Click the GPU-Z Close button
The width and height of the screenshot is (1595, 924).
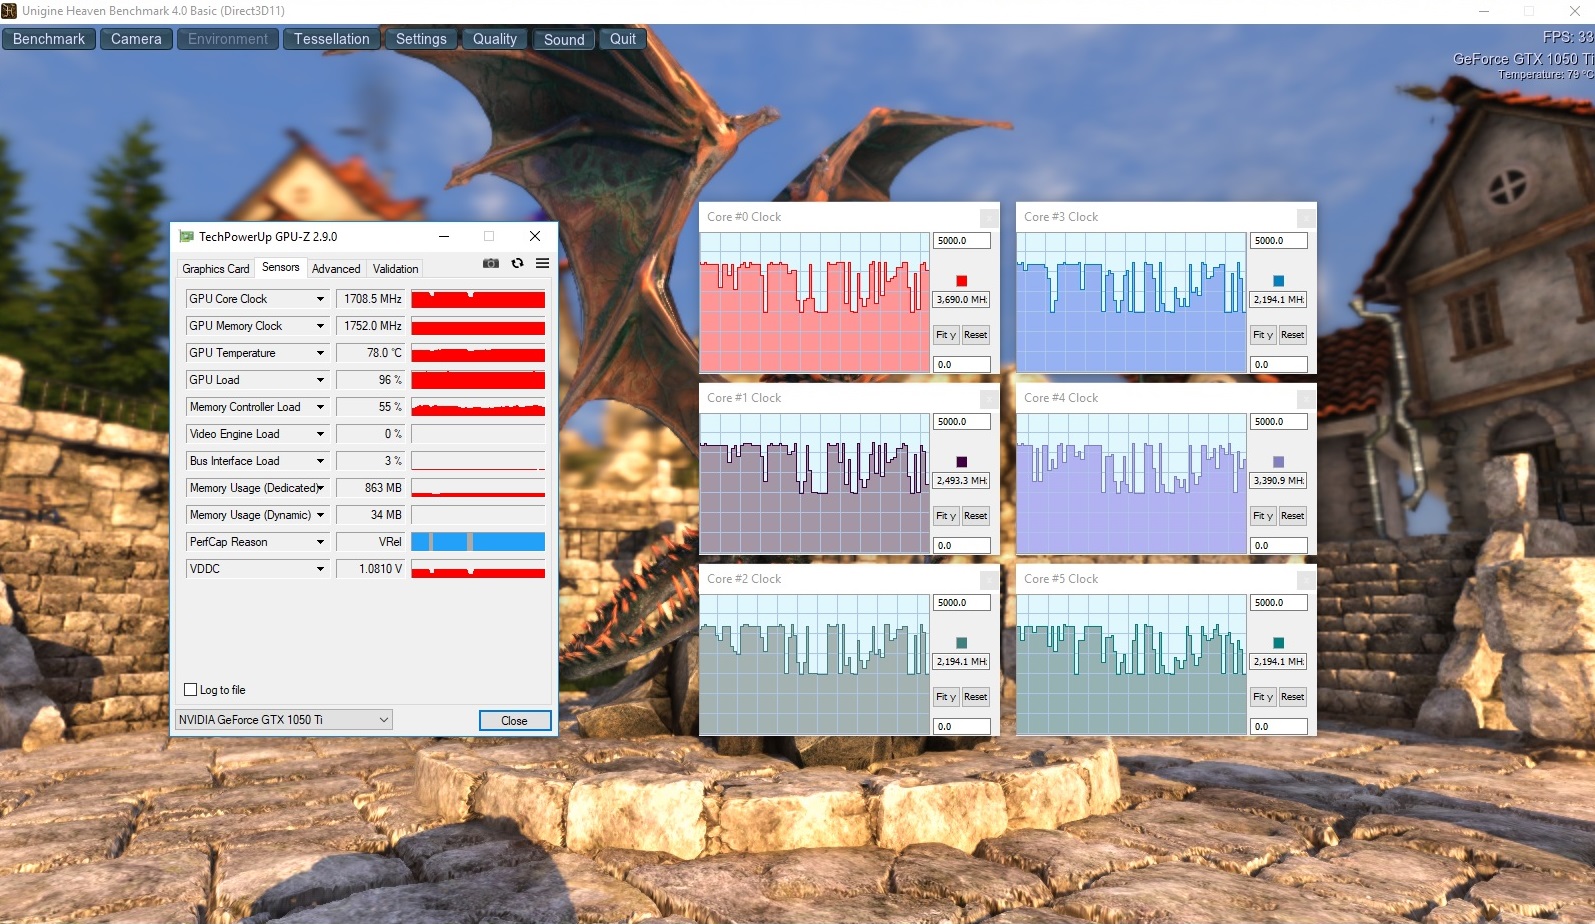514,720
